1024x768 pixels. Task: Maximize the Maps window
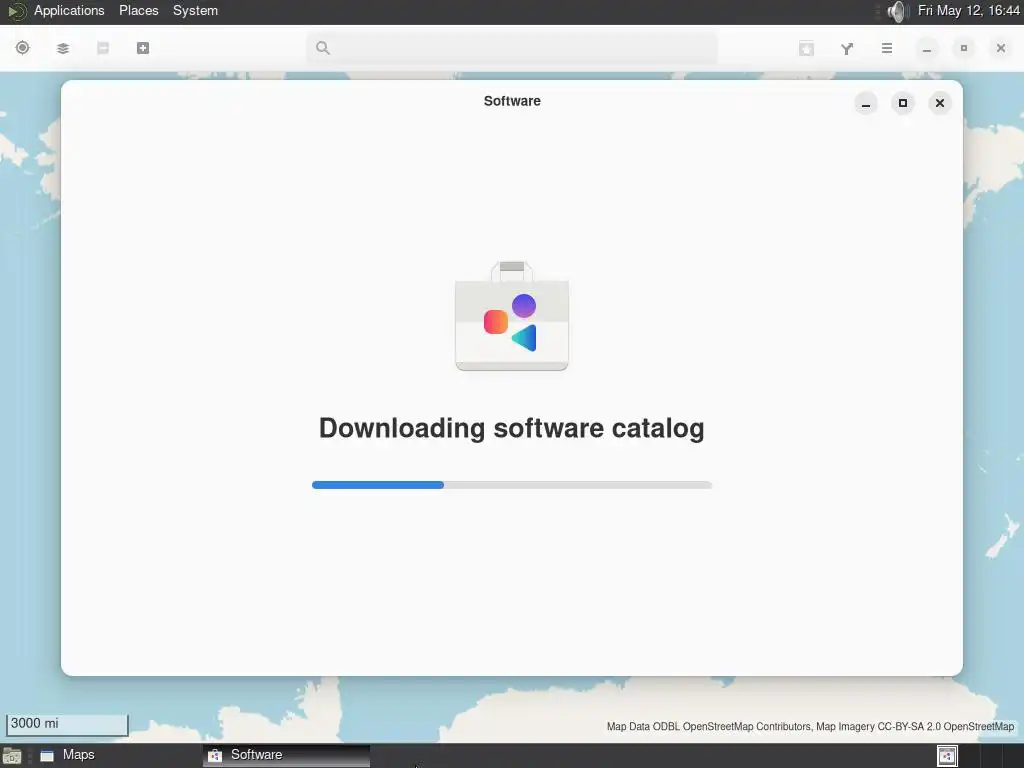(x=964, y=48)
